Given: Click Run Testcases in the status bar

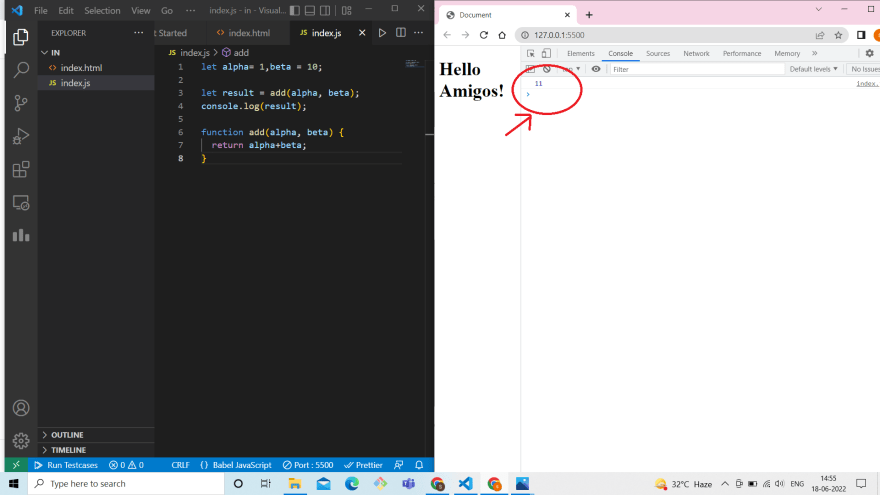Looking at the screenshot, I should click(x=66, y=465).
